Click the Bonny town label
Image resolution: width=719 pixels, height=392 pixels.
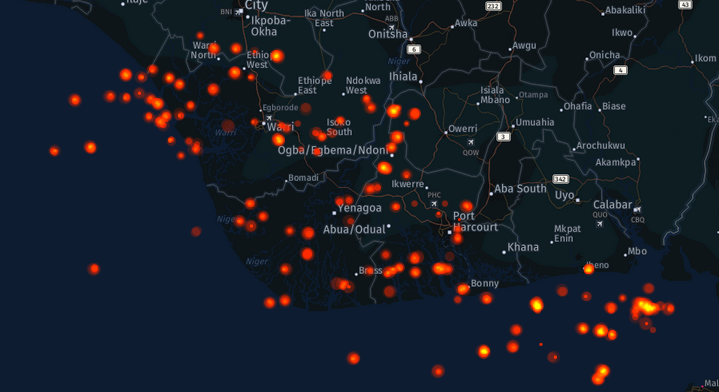click(x=485, y=283)
